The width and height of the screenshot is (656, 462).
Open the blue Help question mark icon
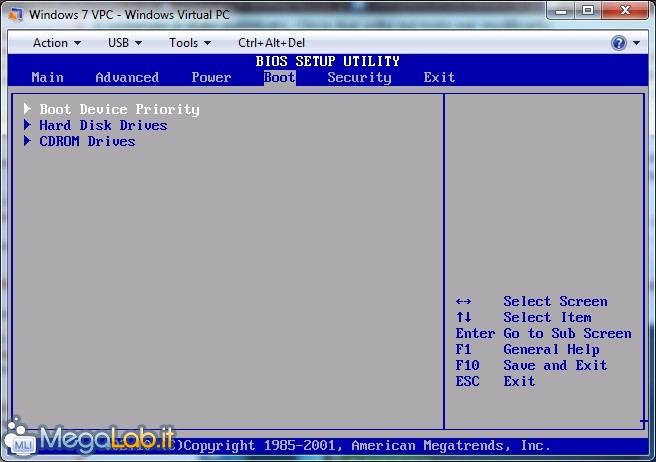coord(619,43)
